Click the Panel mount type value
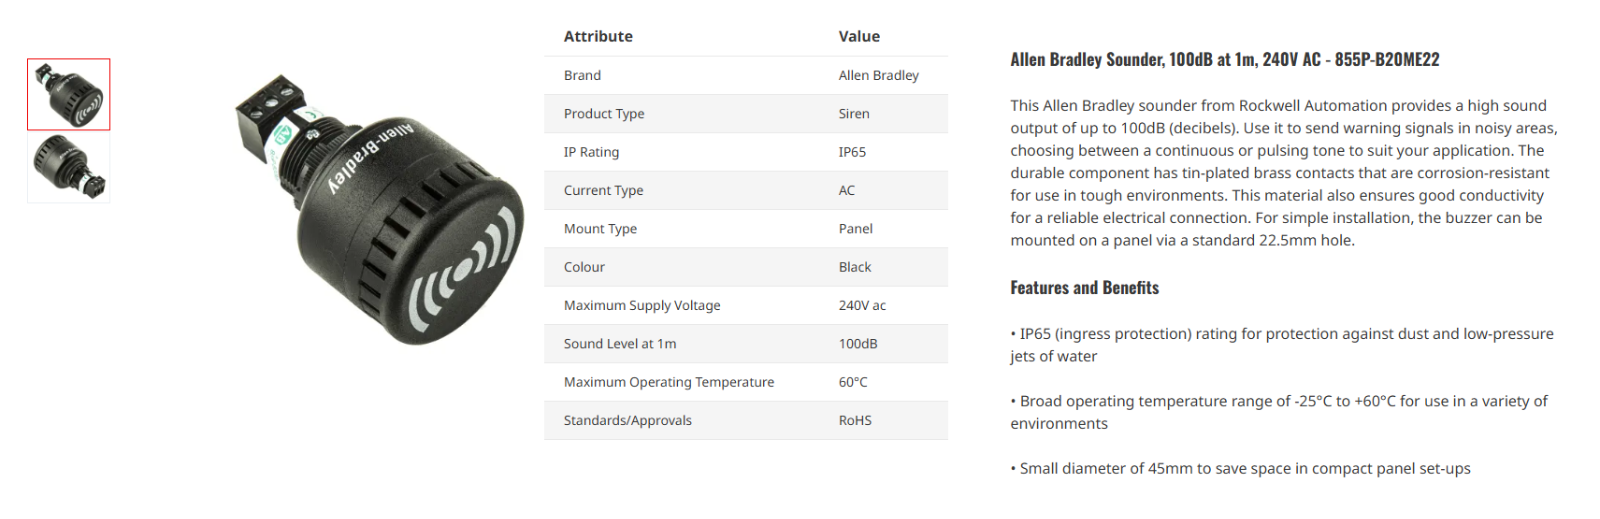 855,229
